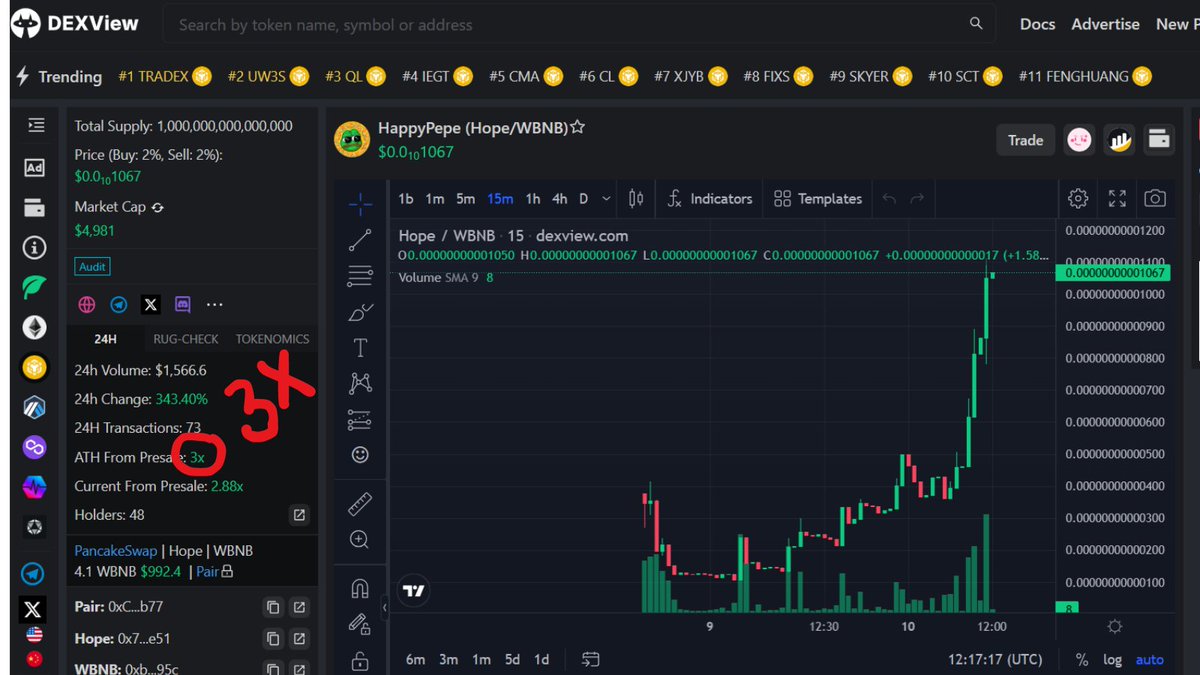Toggle the log scale
Image resolution: width=1200 pixels, height=675 pixels.
tap(1113, 659)
